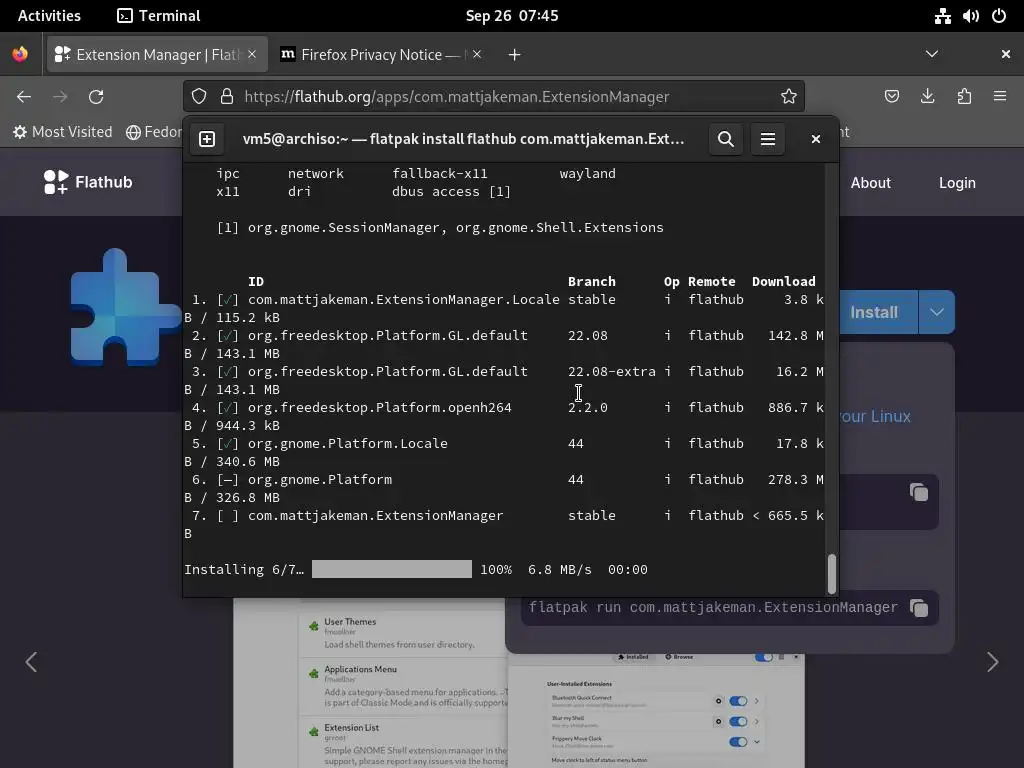1024x768 pixels.
Task: Click the shield tracking protection icon
Action: (x=199, y=97)
